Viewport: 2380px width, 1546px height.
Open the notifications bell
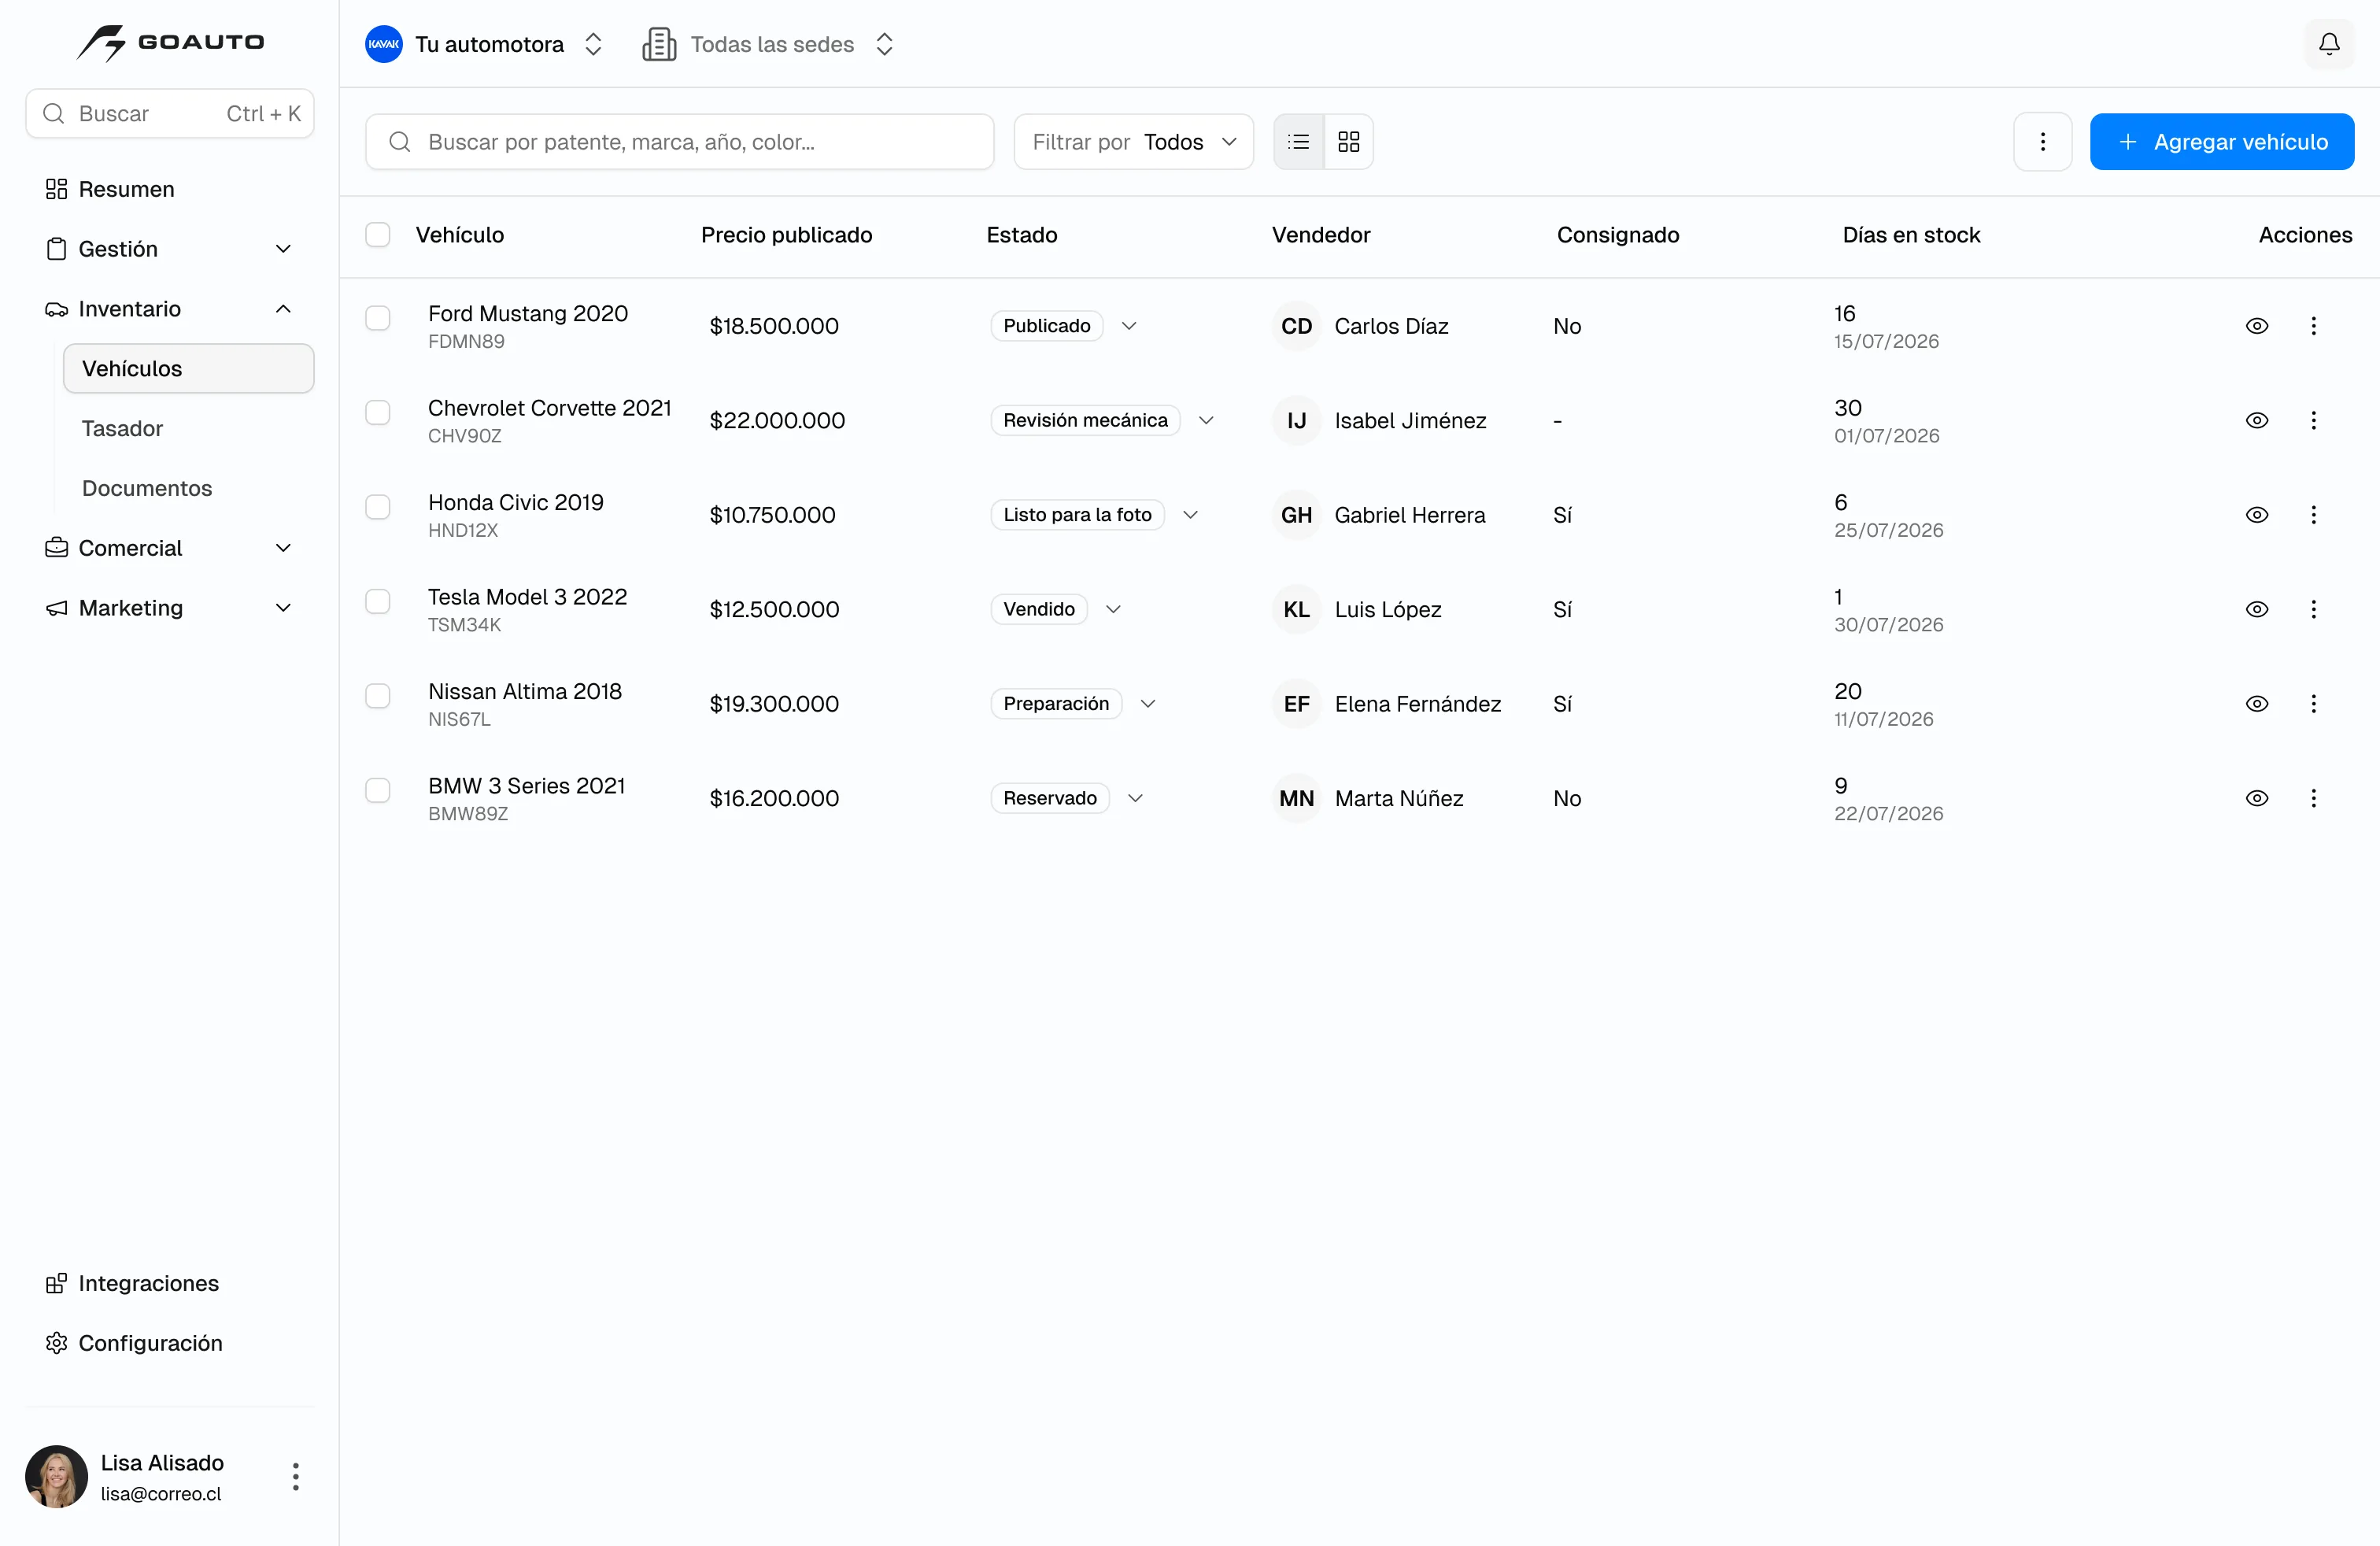2328,44
